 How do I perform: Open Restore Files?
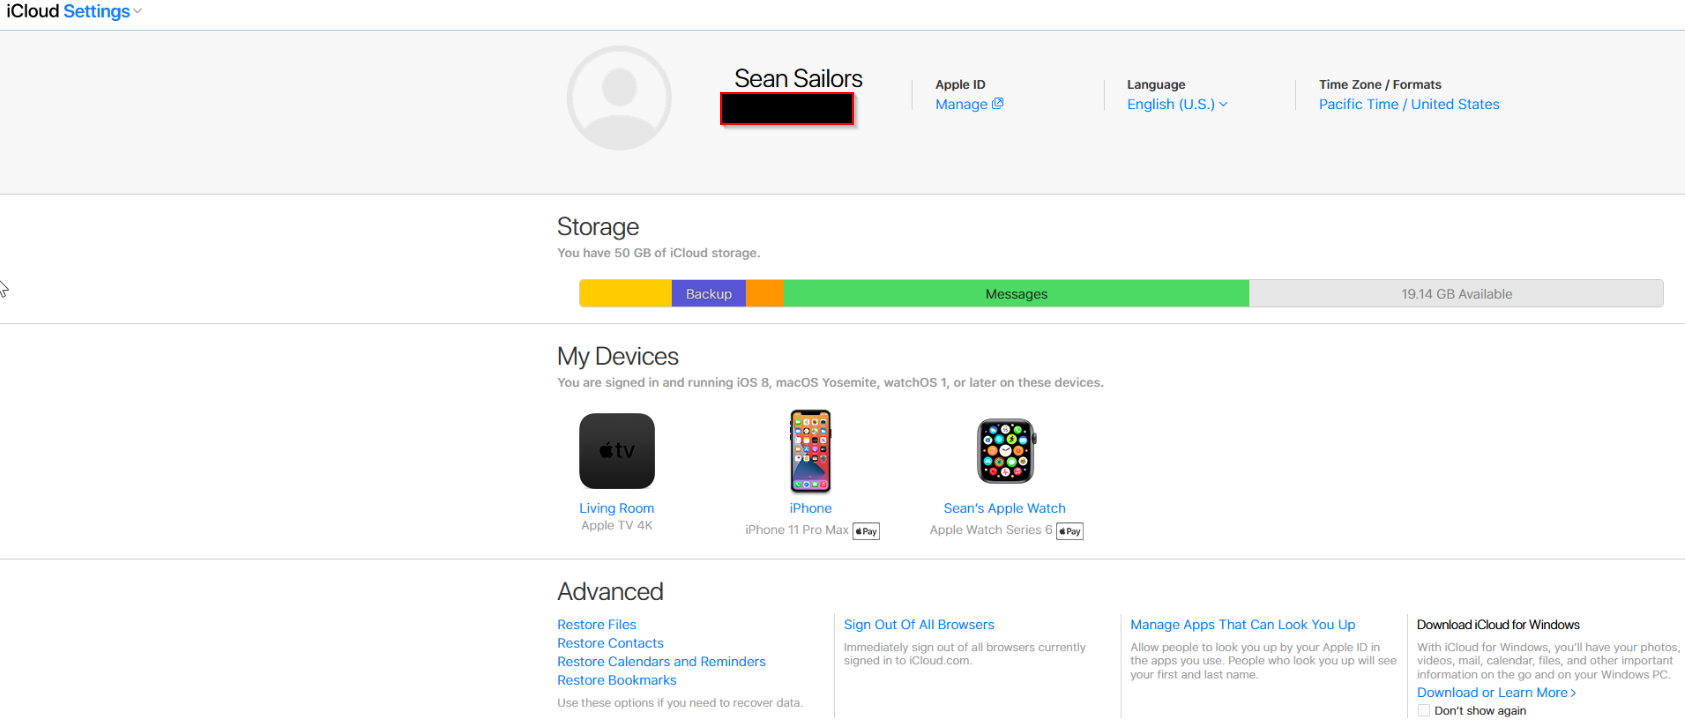(x=597, y=624)
